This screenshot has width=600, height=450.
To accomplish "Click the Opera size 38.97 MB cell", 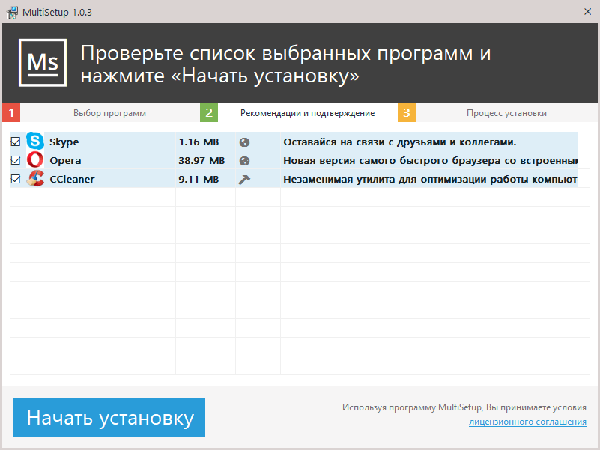I will [x=201, y=160].
